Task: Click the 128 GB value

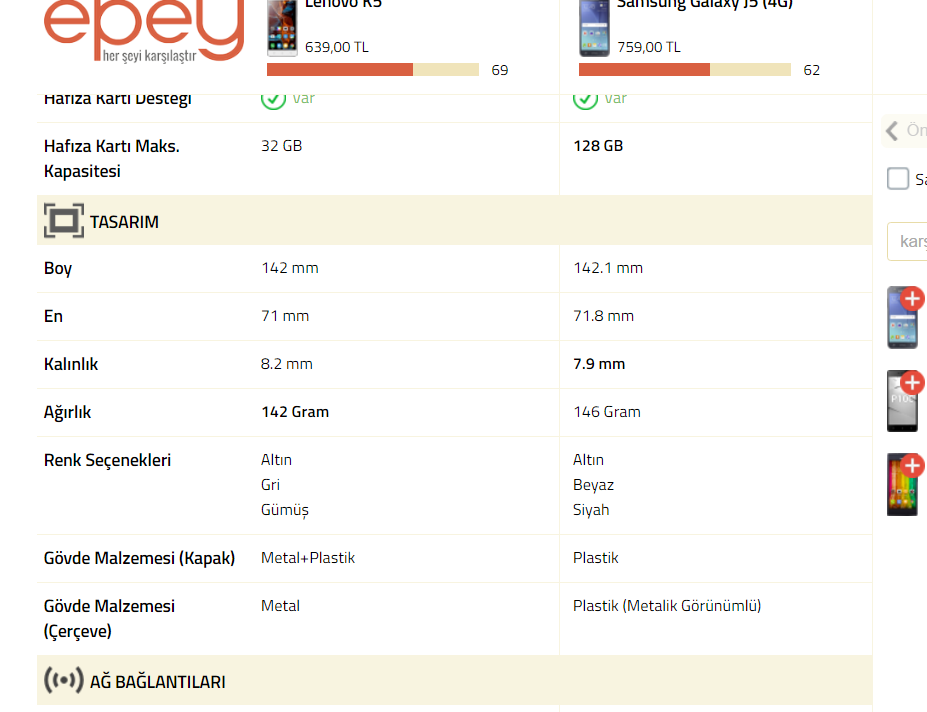Action: (598, 146)
